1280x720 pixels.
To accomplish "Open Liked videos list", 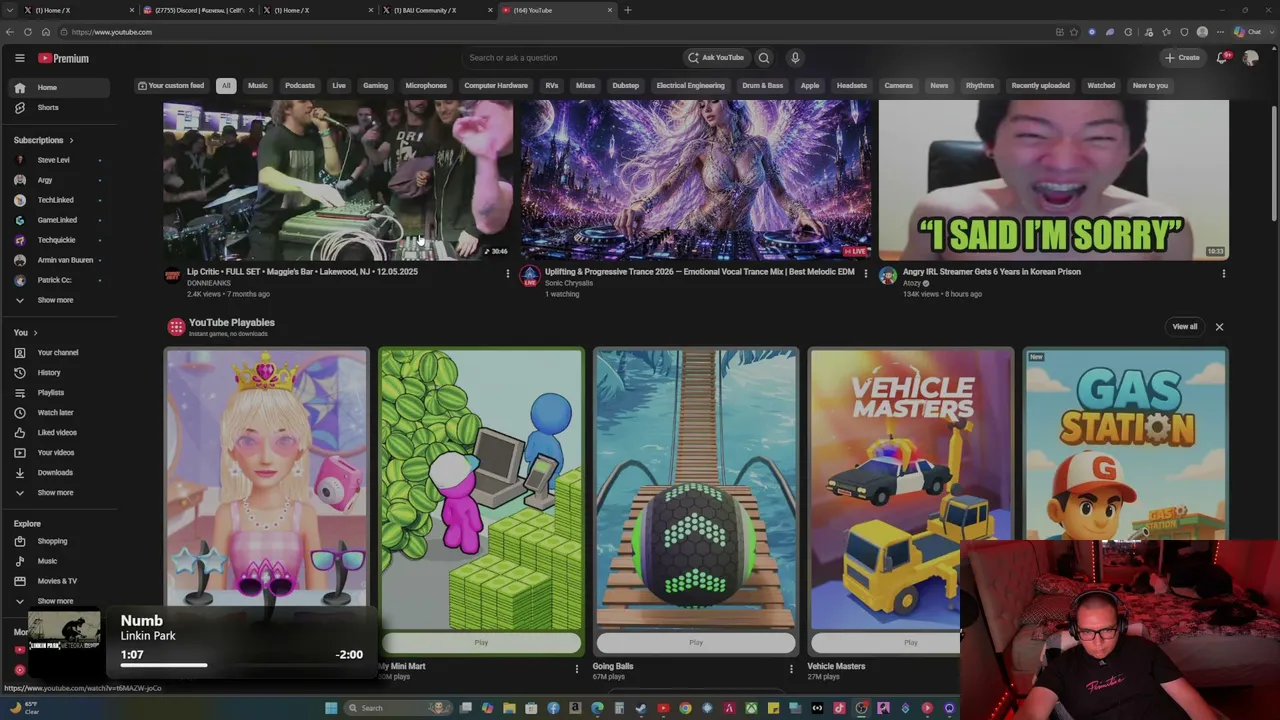I will pyautogui.click(x=57, y=432).
